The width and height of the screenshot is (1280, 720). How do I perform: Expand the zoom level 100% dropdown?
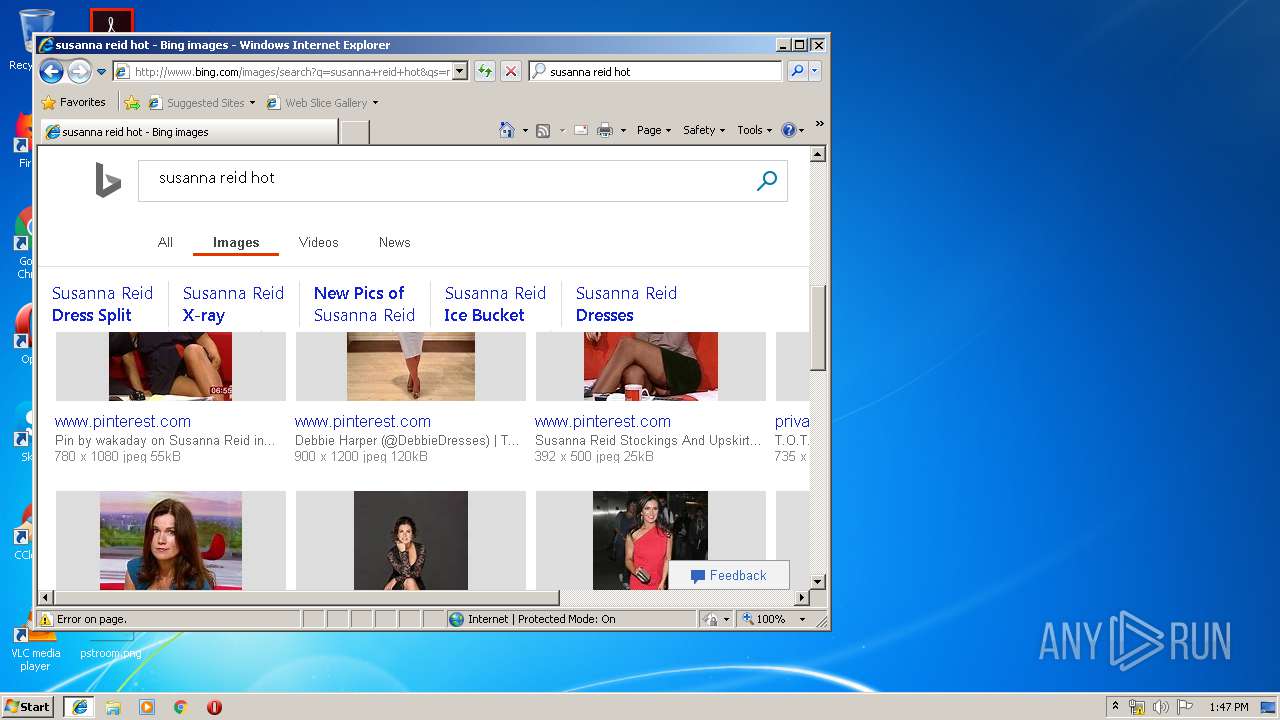[x=802, y=619]
